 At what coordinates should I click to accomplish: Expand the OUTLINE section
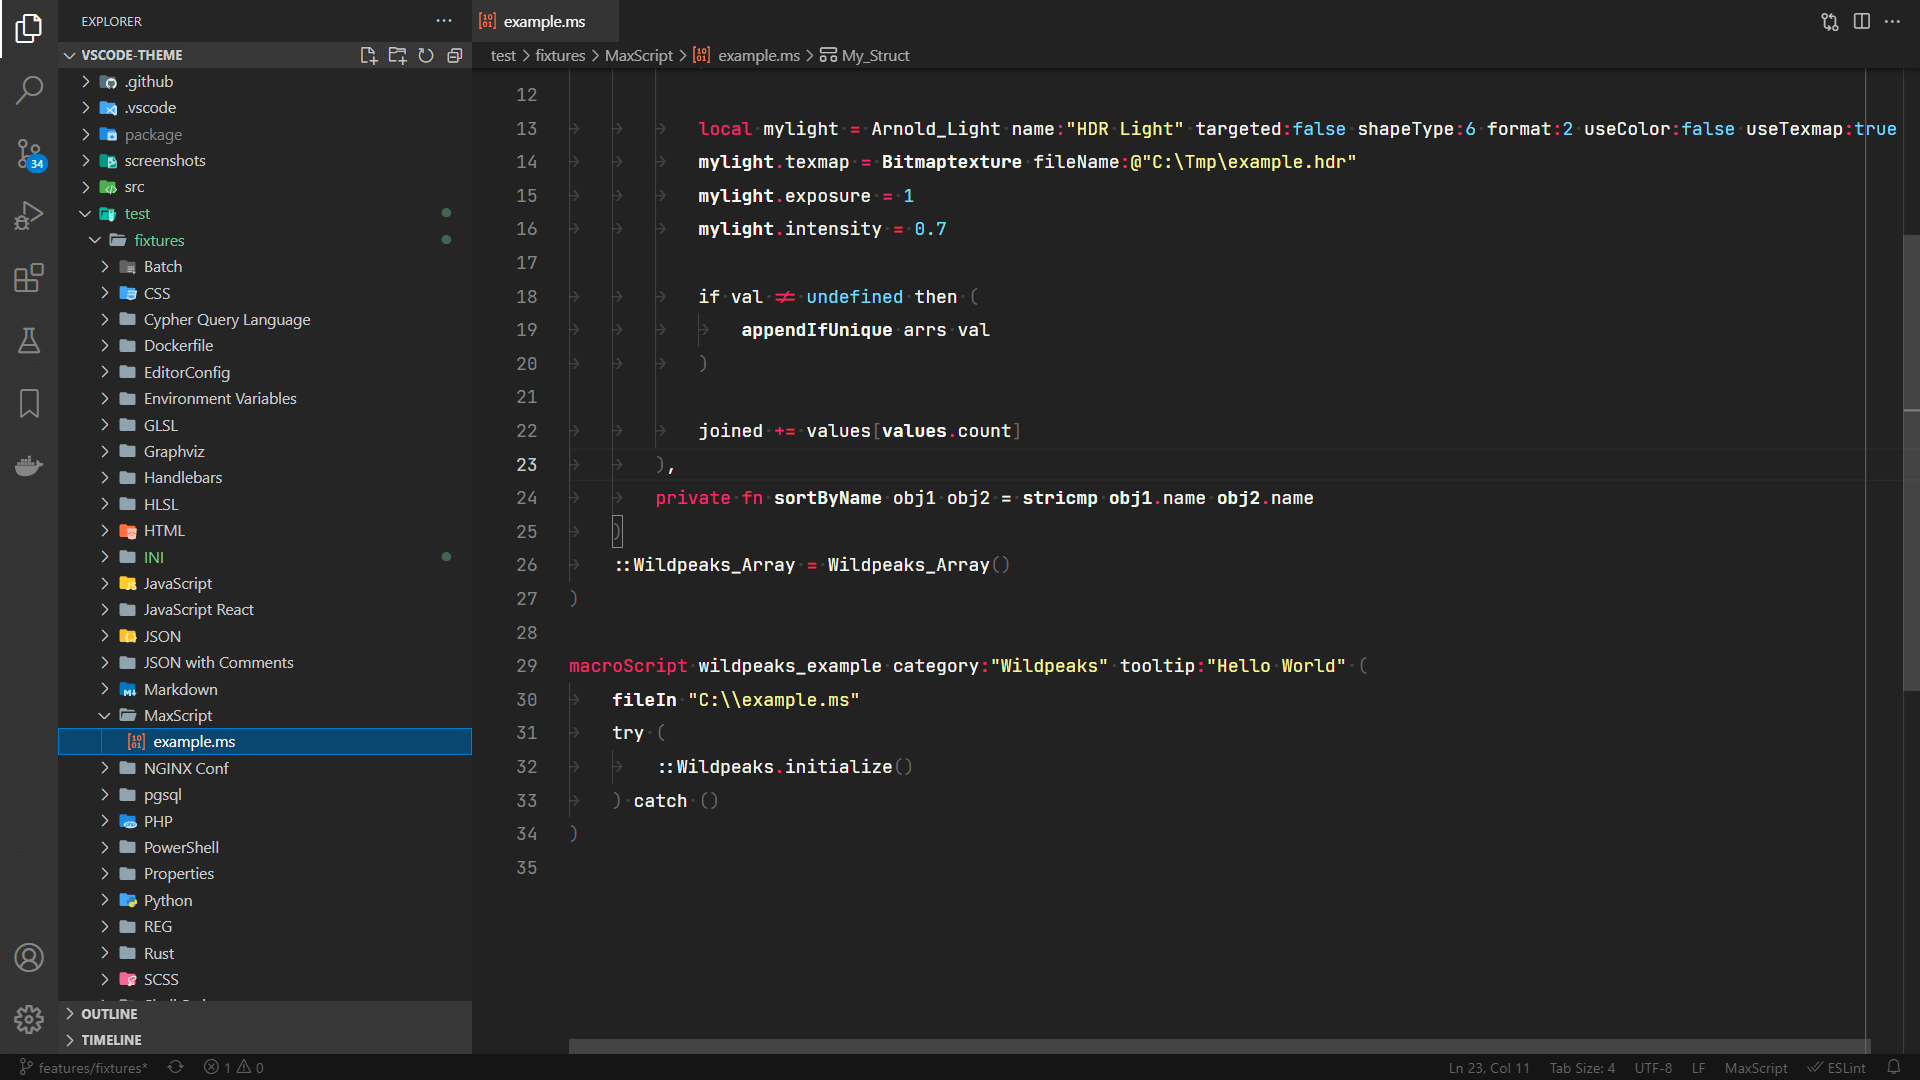pos(109,1014)
